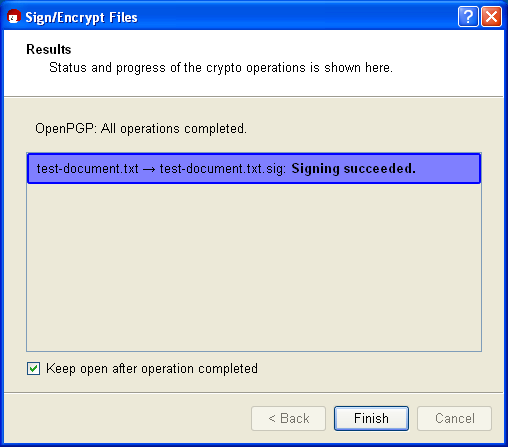The width and height of the screenshot is (508, 447).
Task: Click the Results heading
Action: [x=49, y=49]
